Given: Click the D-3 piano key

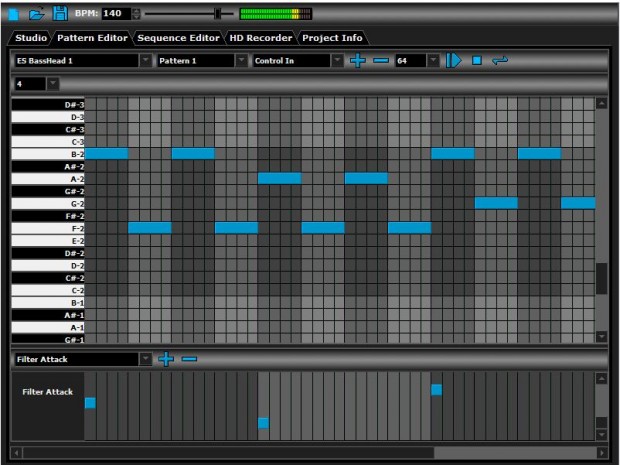Looking at the screenshot, I should pyautogui.click(x=48, y=117).
